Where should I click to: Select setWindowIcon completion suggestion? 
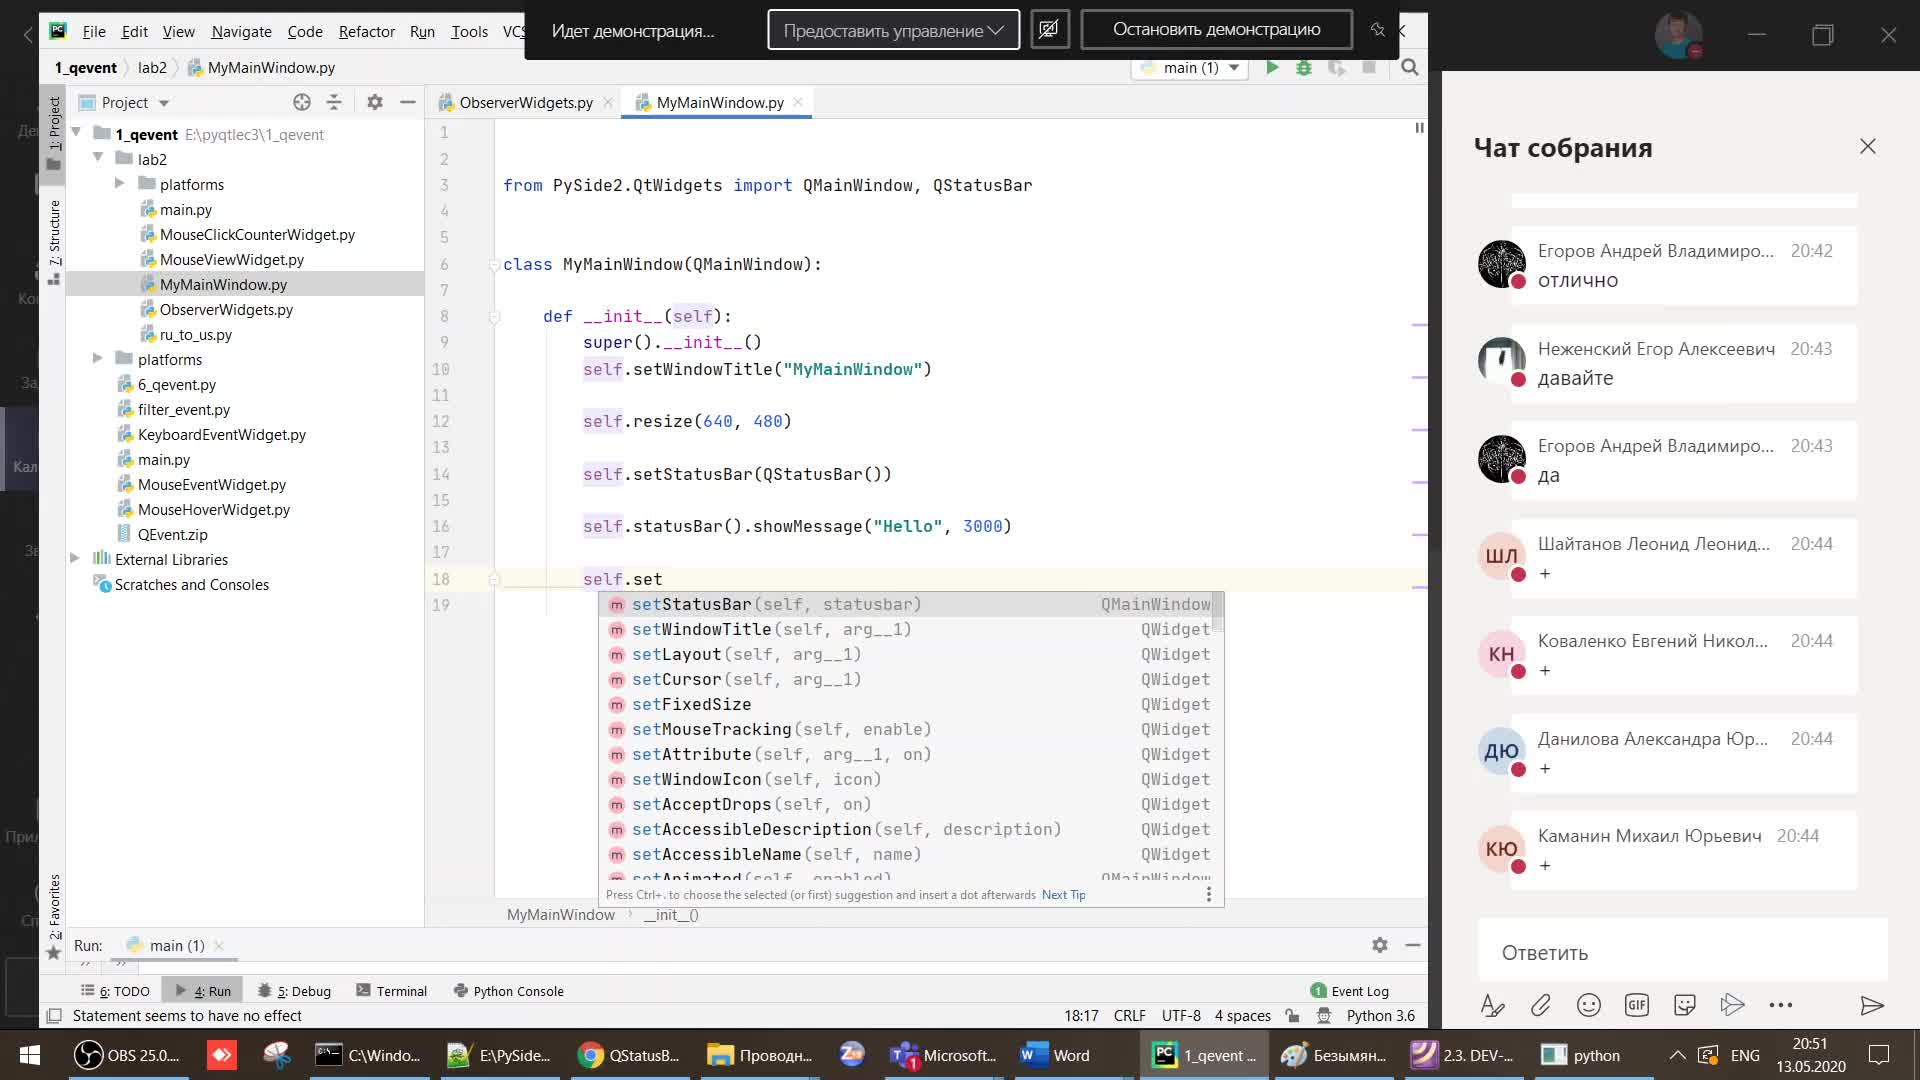coord(911,779)
